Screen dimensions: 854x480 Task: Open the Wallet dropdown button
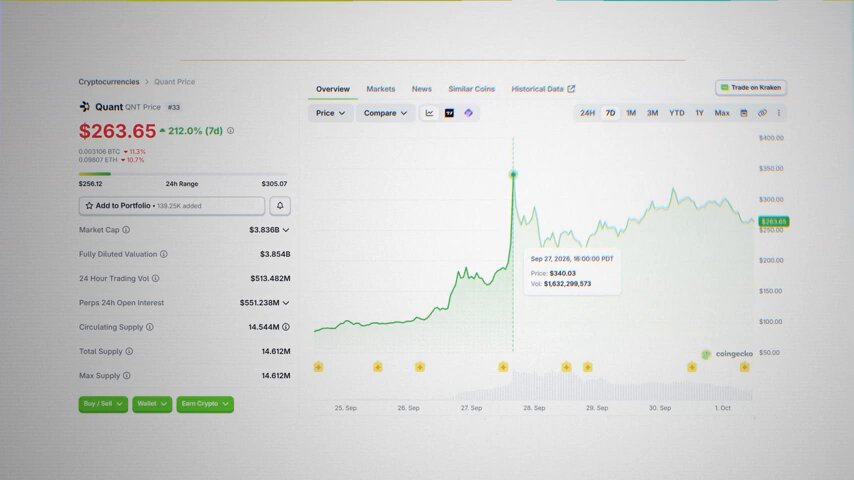(x=152, y=404)
